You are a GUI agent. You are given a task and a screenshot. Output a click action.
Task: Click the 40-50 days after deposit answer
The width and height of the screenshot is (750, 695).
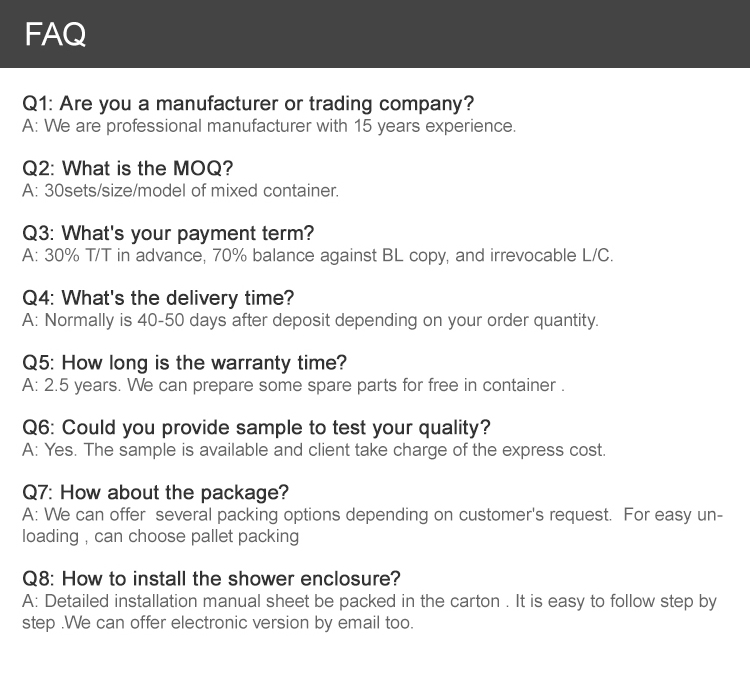pyautogui.click(x=310, y=321)
